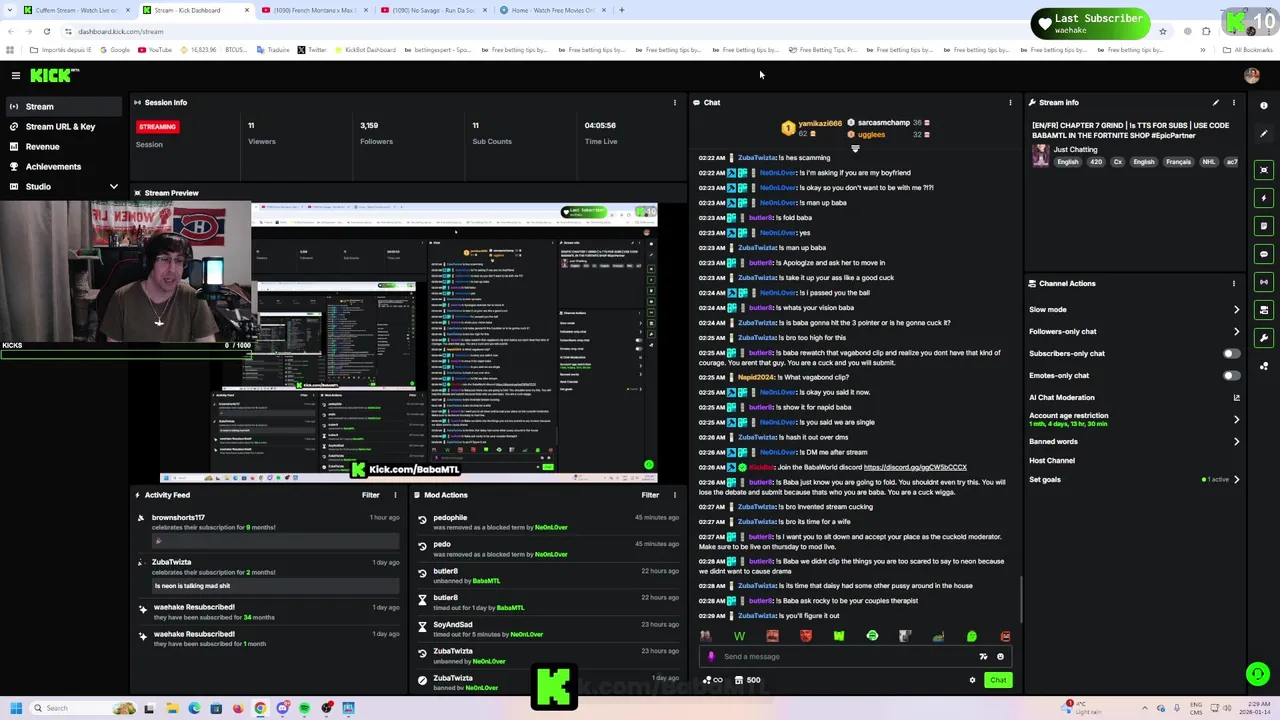Open new browser tab with plus button
This screenshot has width=1280, height=720.
tap(621, 10)
